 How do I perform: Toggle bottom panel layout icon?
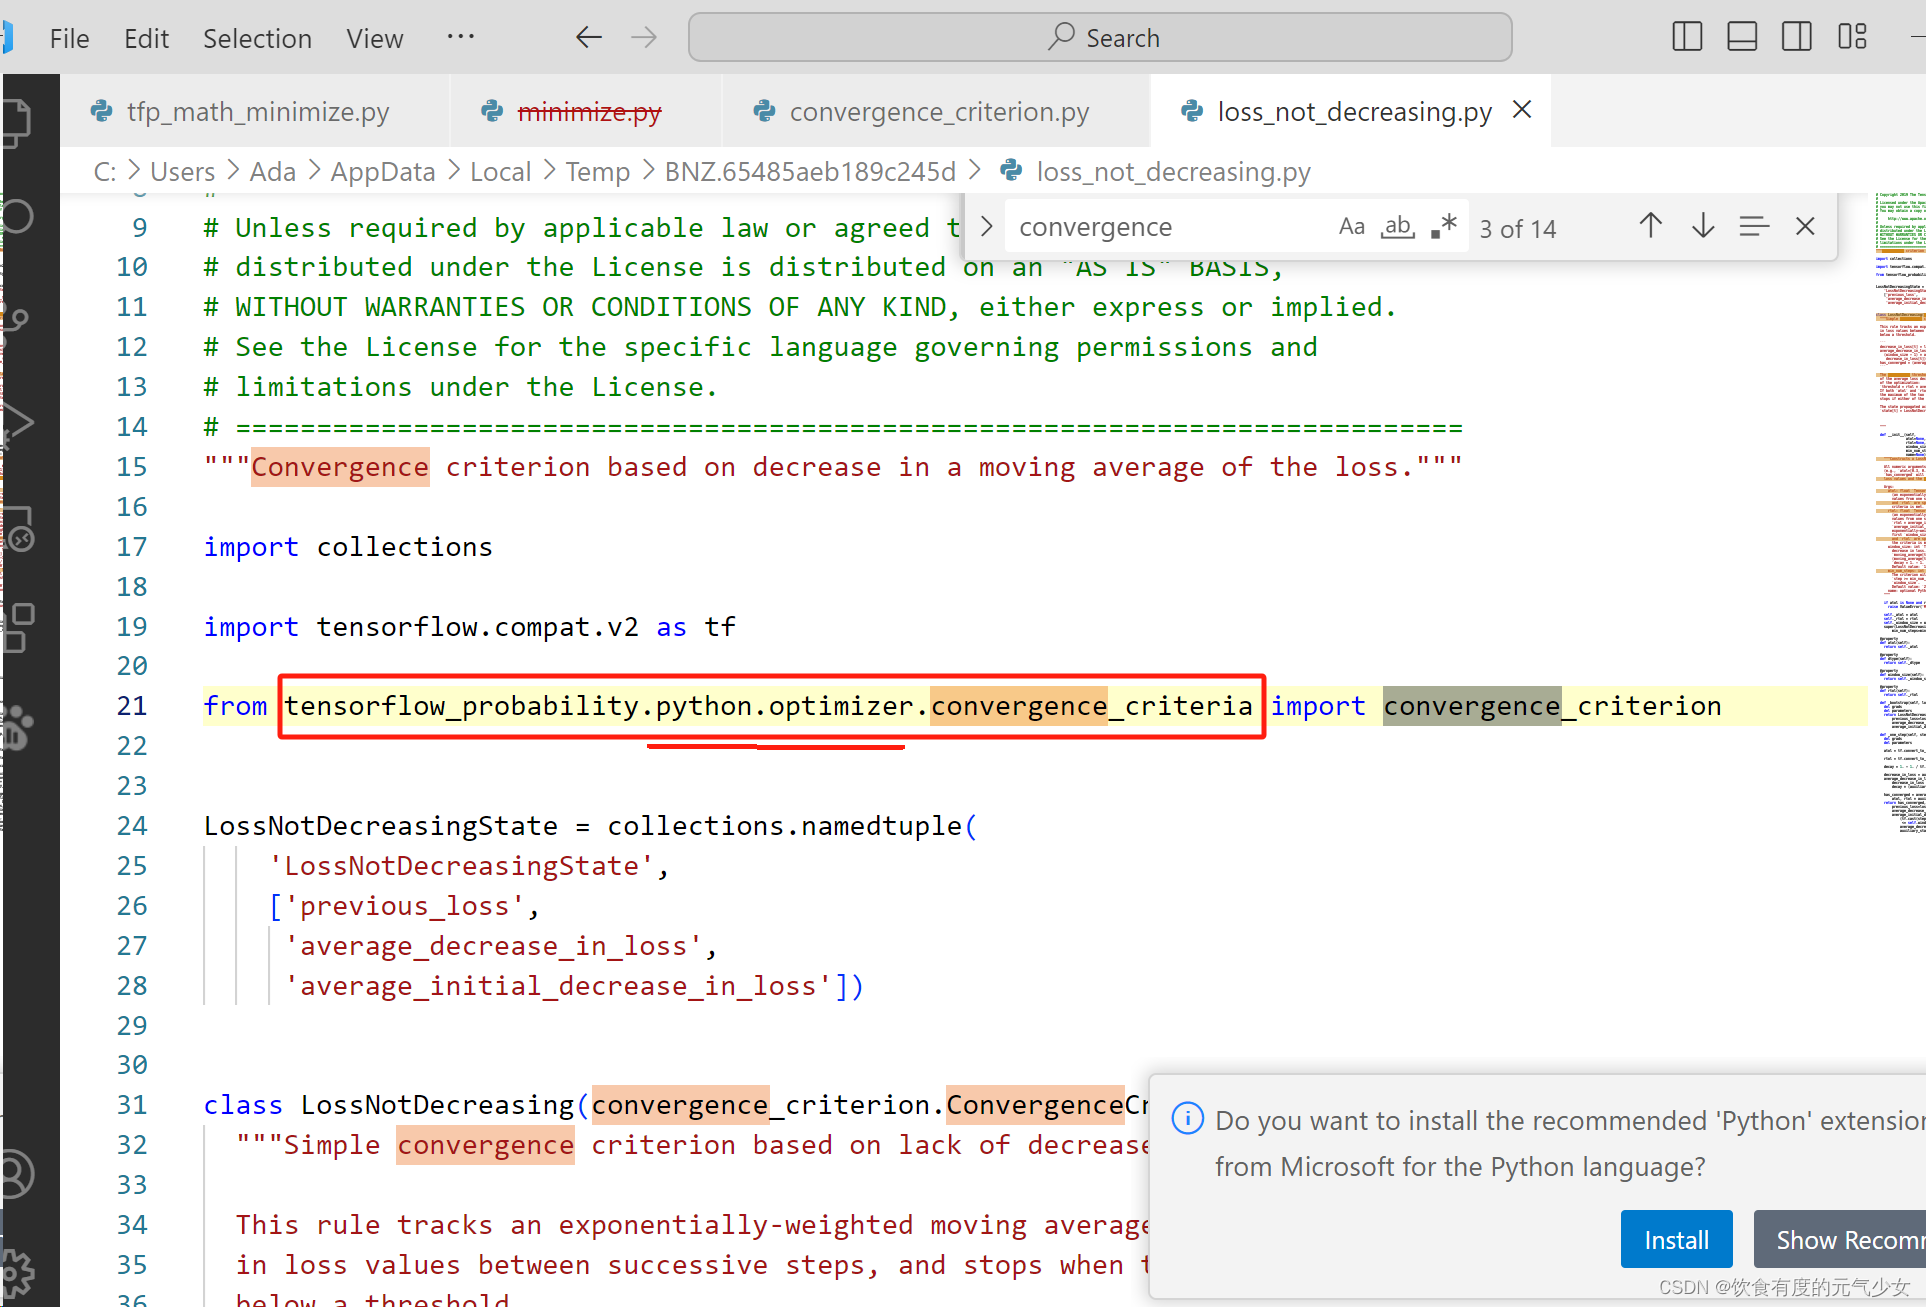1742,37
